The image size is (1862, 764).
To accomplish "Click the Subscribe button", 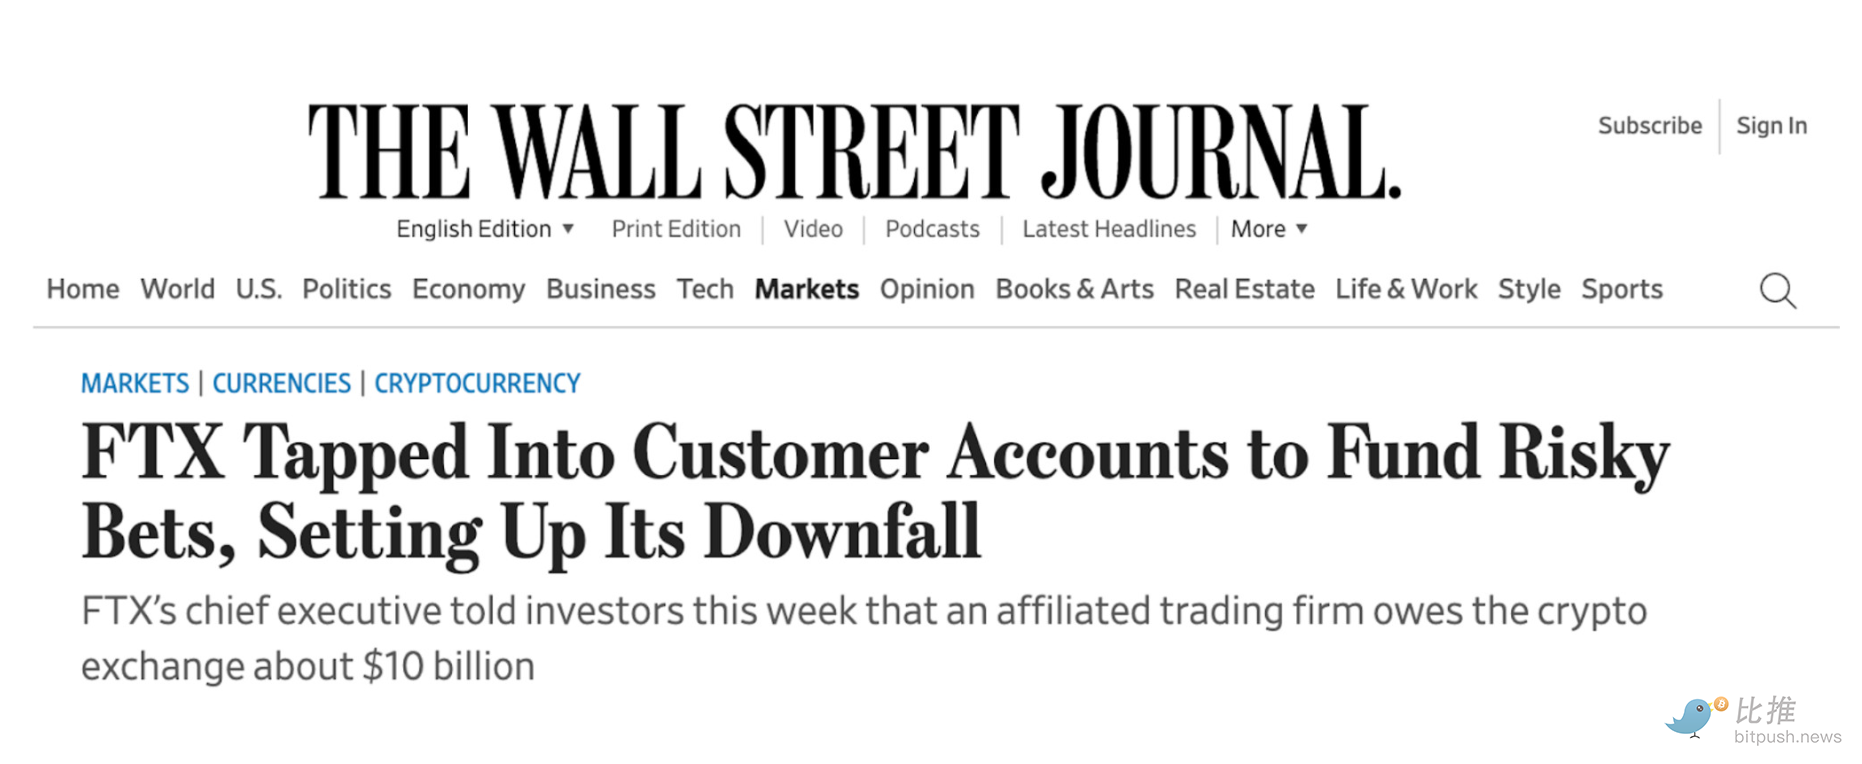I will pyautogui.click(x=1650, y=126).
